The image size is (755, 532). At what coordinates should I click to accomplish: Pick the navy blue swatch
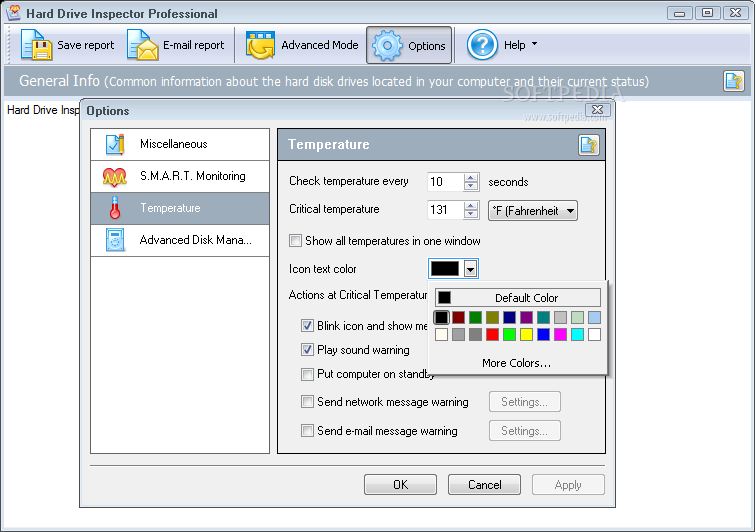(509, 317)
